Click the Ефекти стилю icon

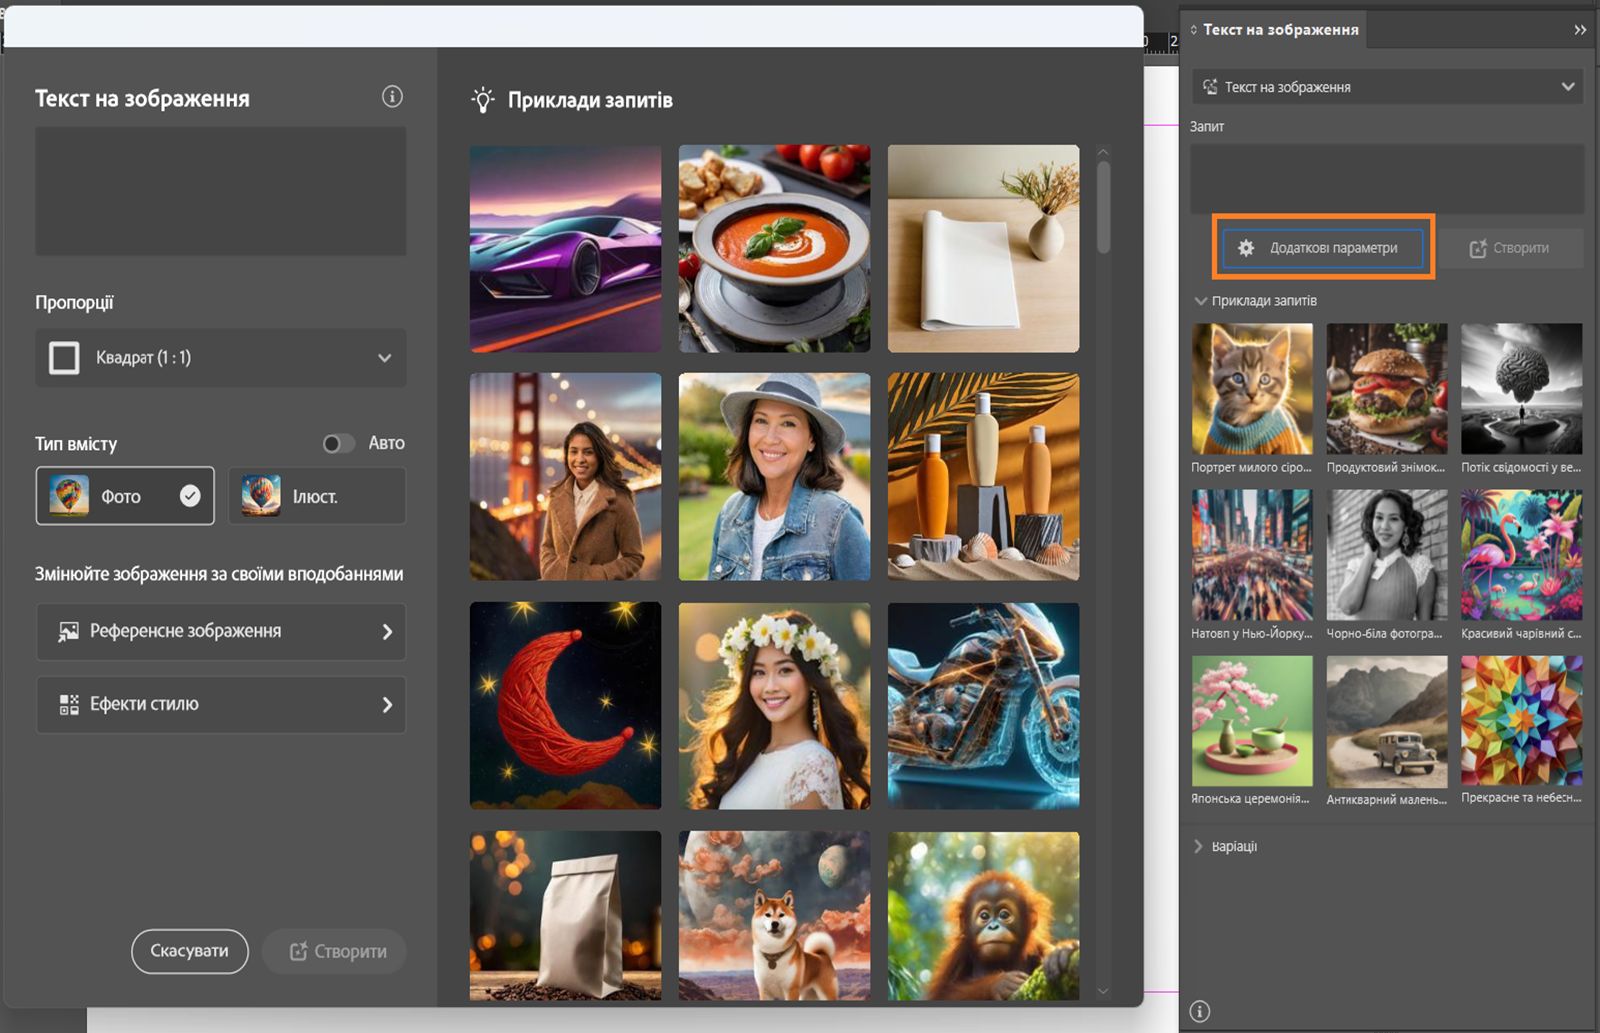tap(68, 705)
